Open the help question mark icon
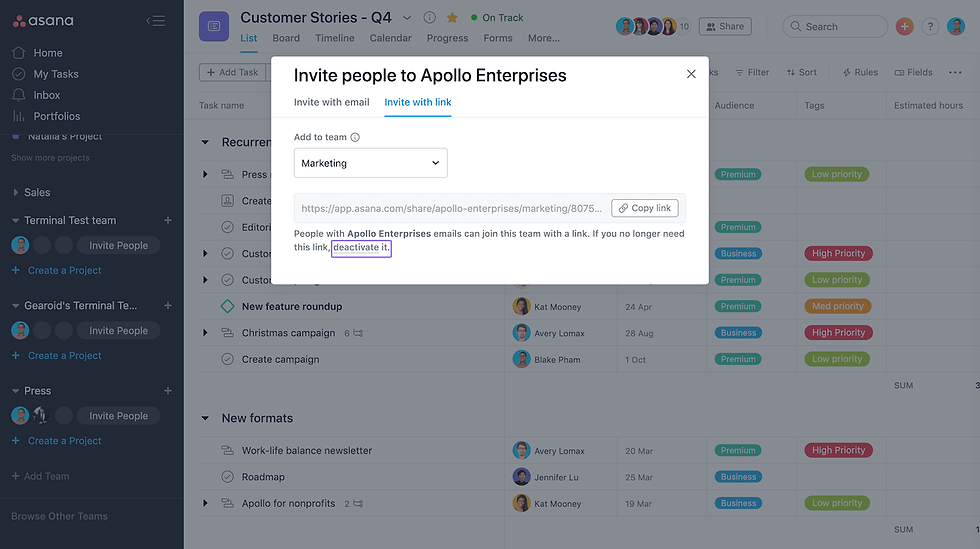This screenshot has width=980, height=549. [930, 26]
